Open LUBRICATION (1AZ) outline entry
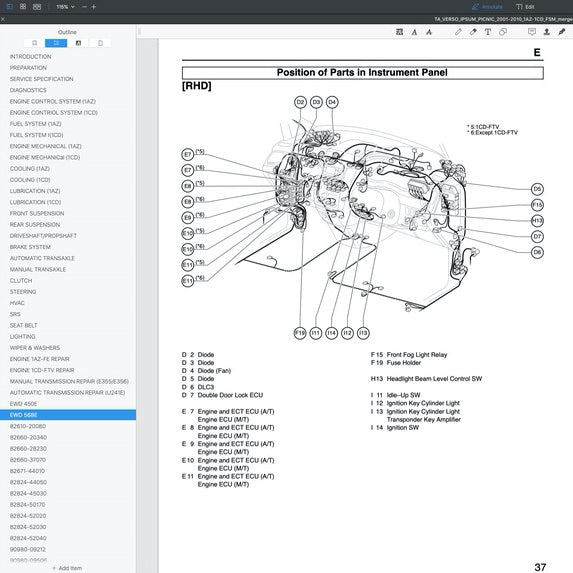The image size is (573, 573). (35, 191)
